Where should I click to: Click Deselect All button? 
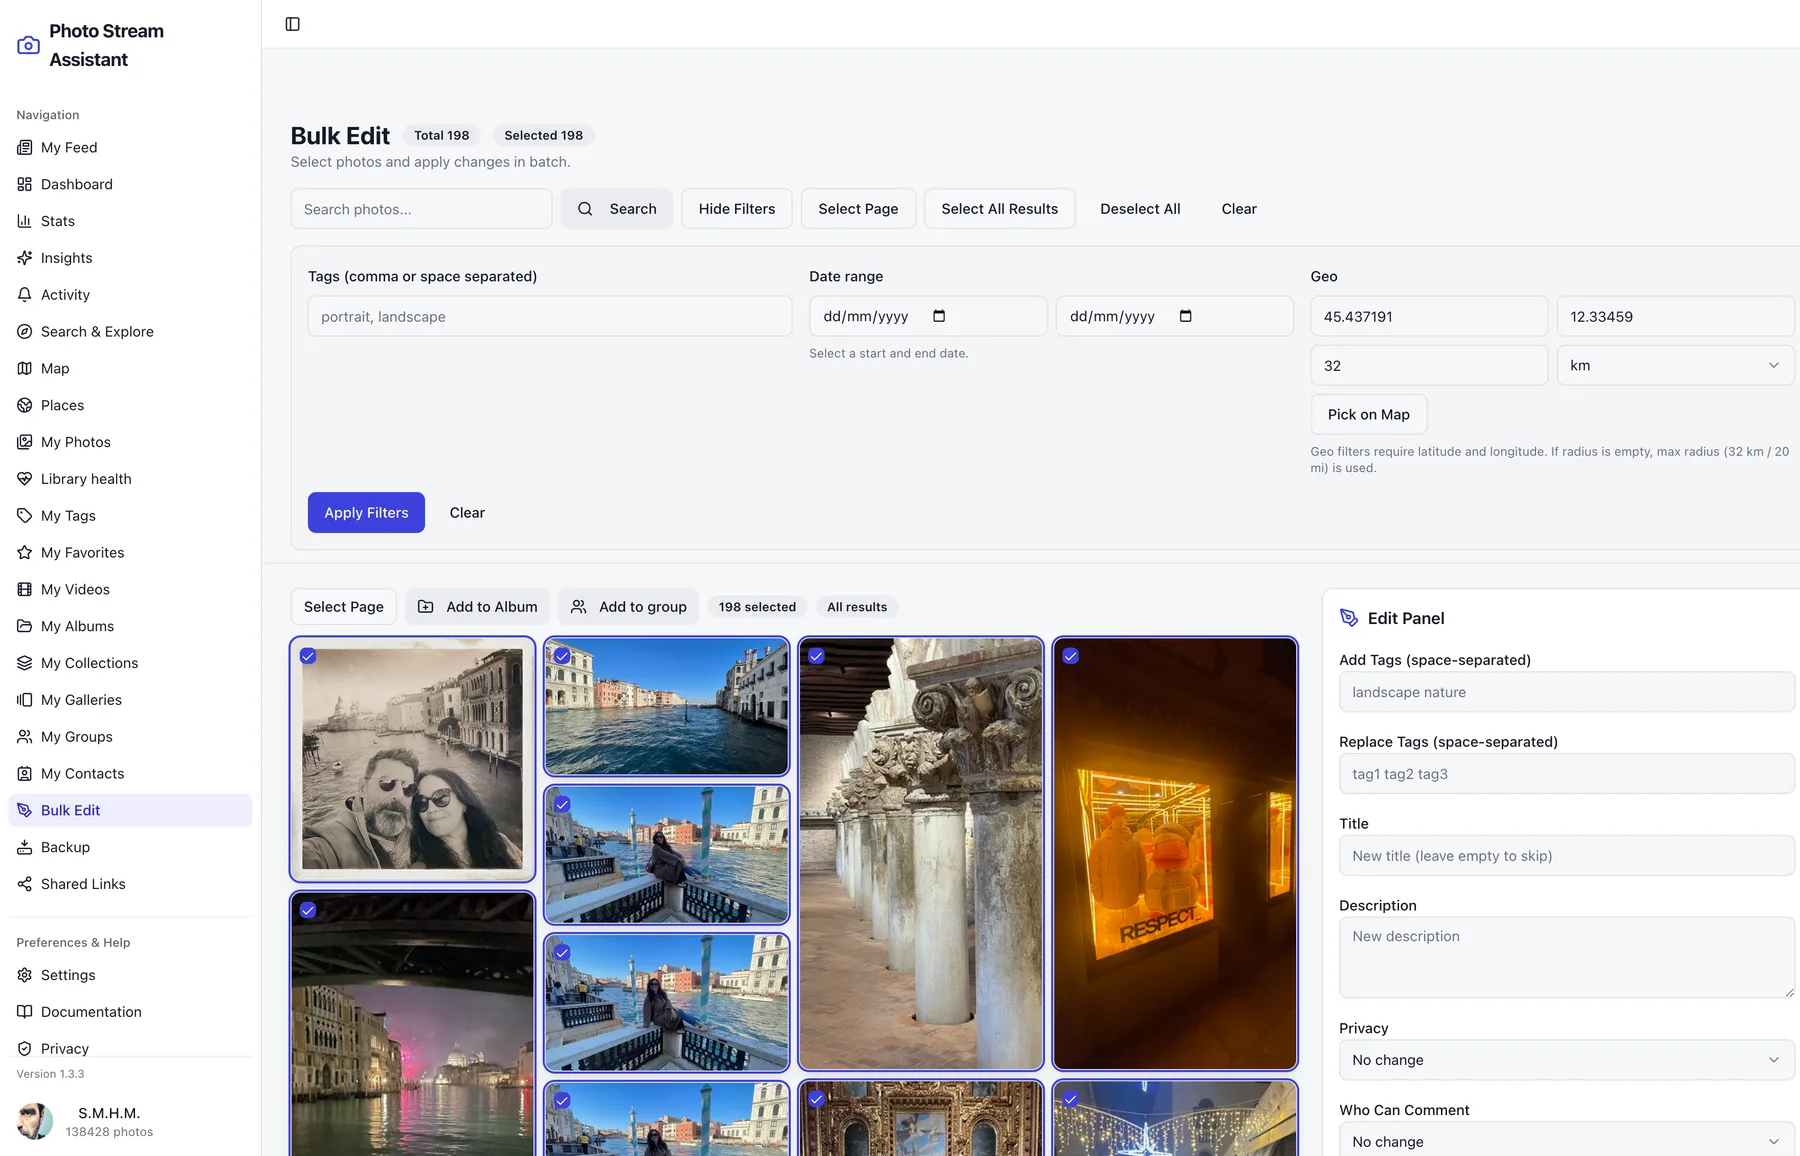[x=1140, y=209]
